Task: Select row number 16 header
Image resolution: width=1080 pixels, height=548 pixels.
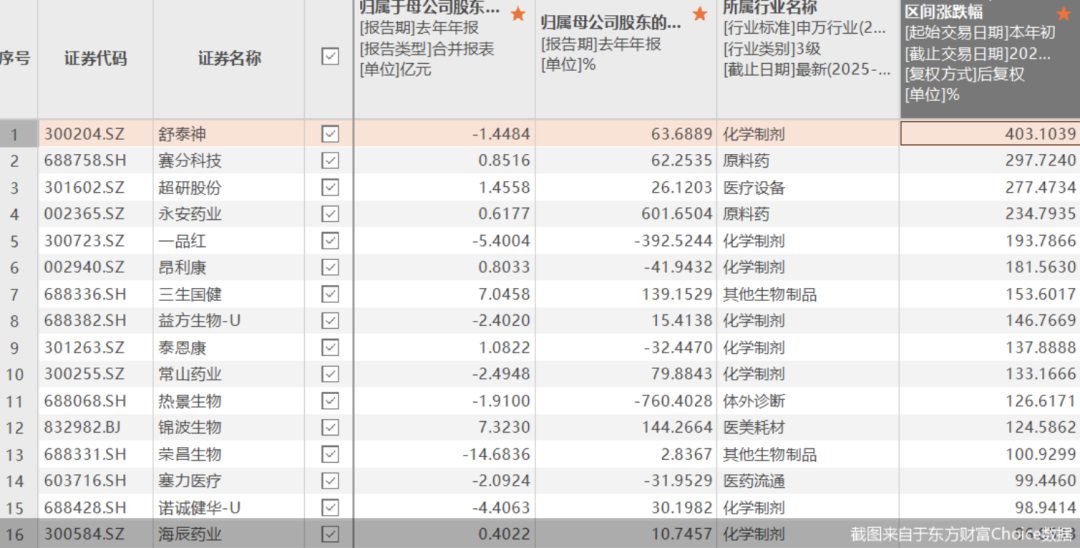Action: [15, 534]
